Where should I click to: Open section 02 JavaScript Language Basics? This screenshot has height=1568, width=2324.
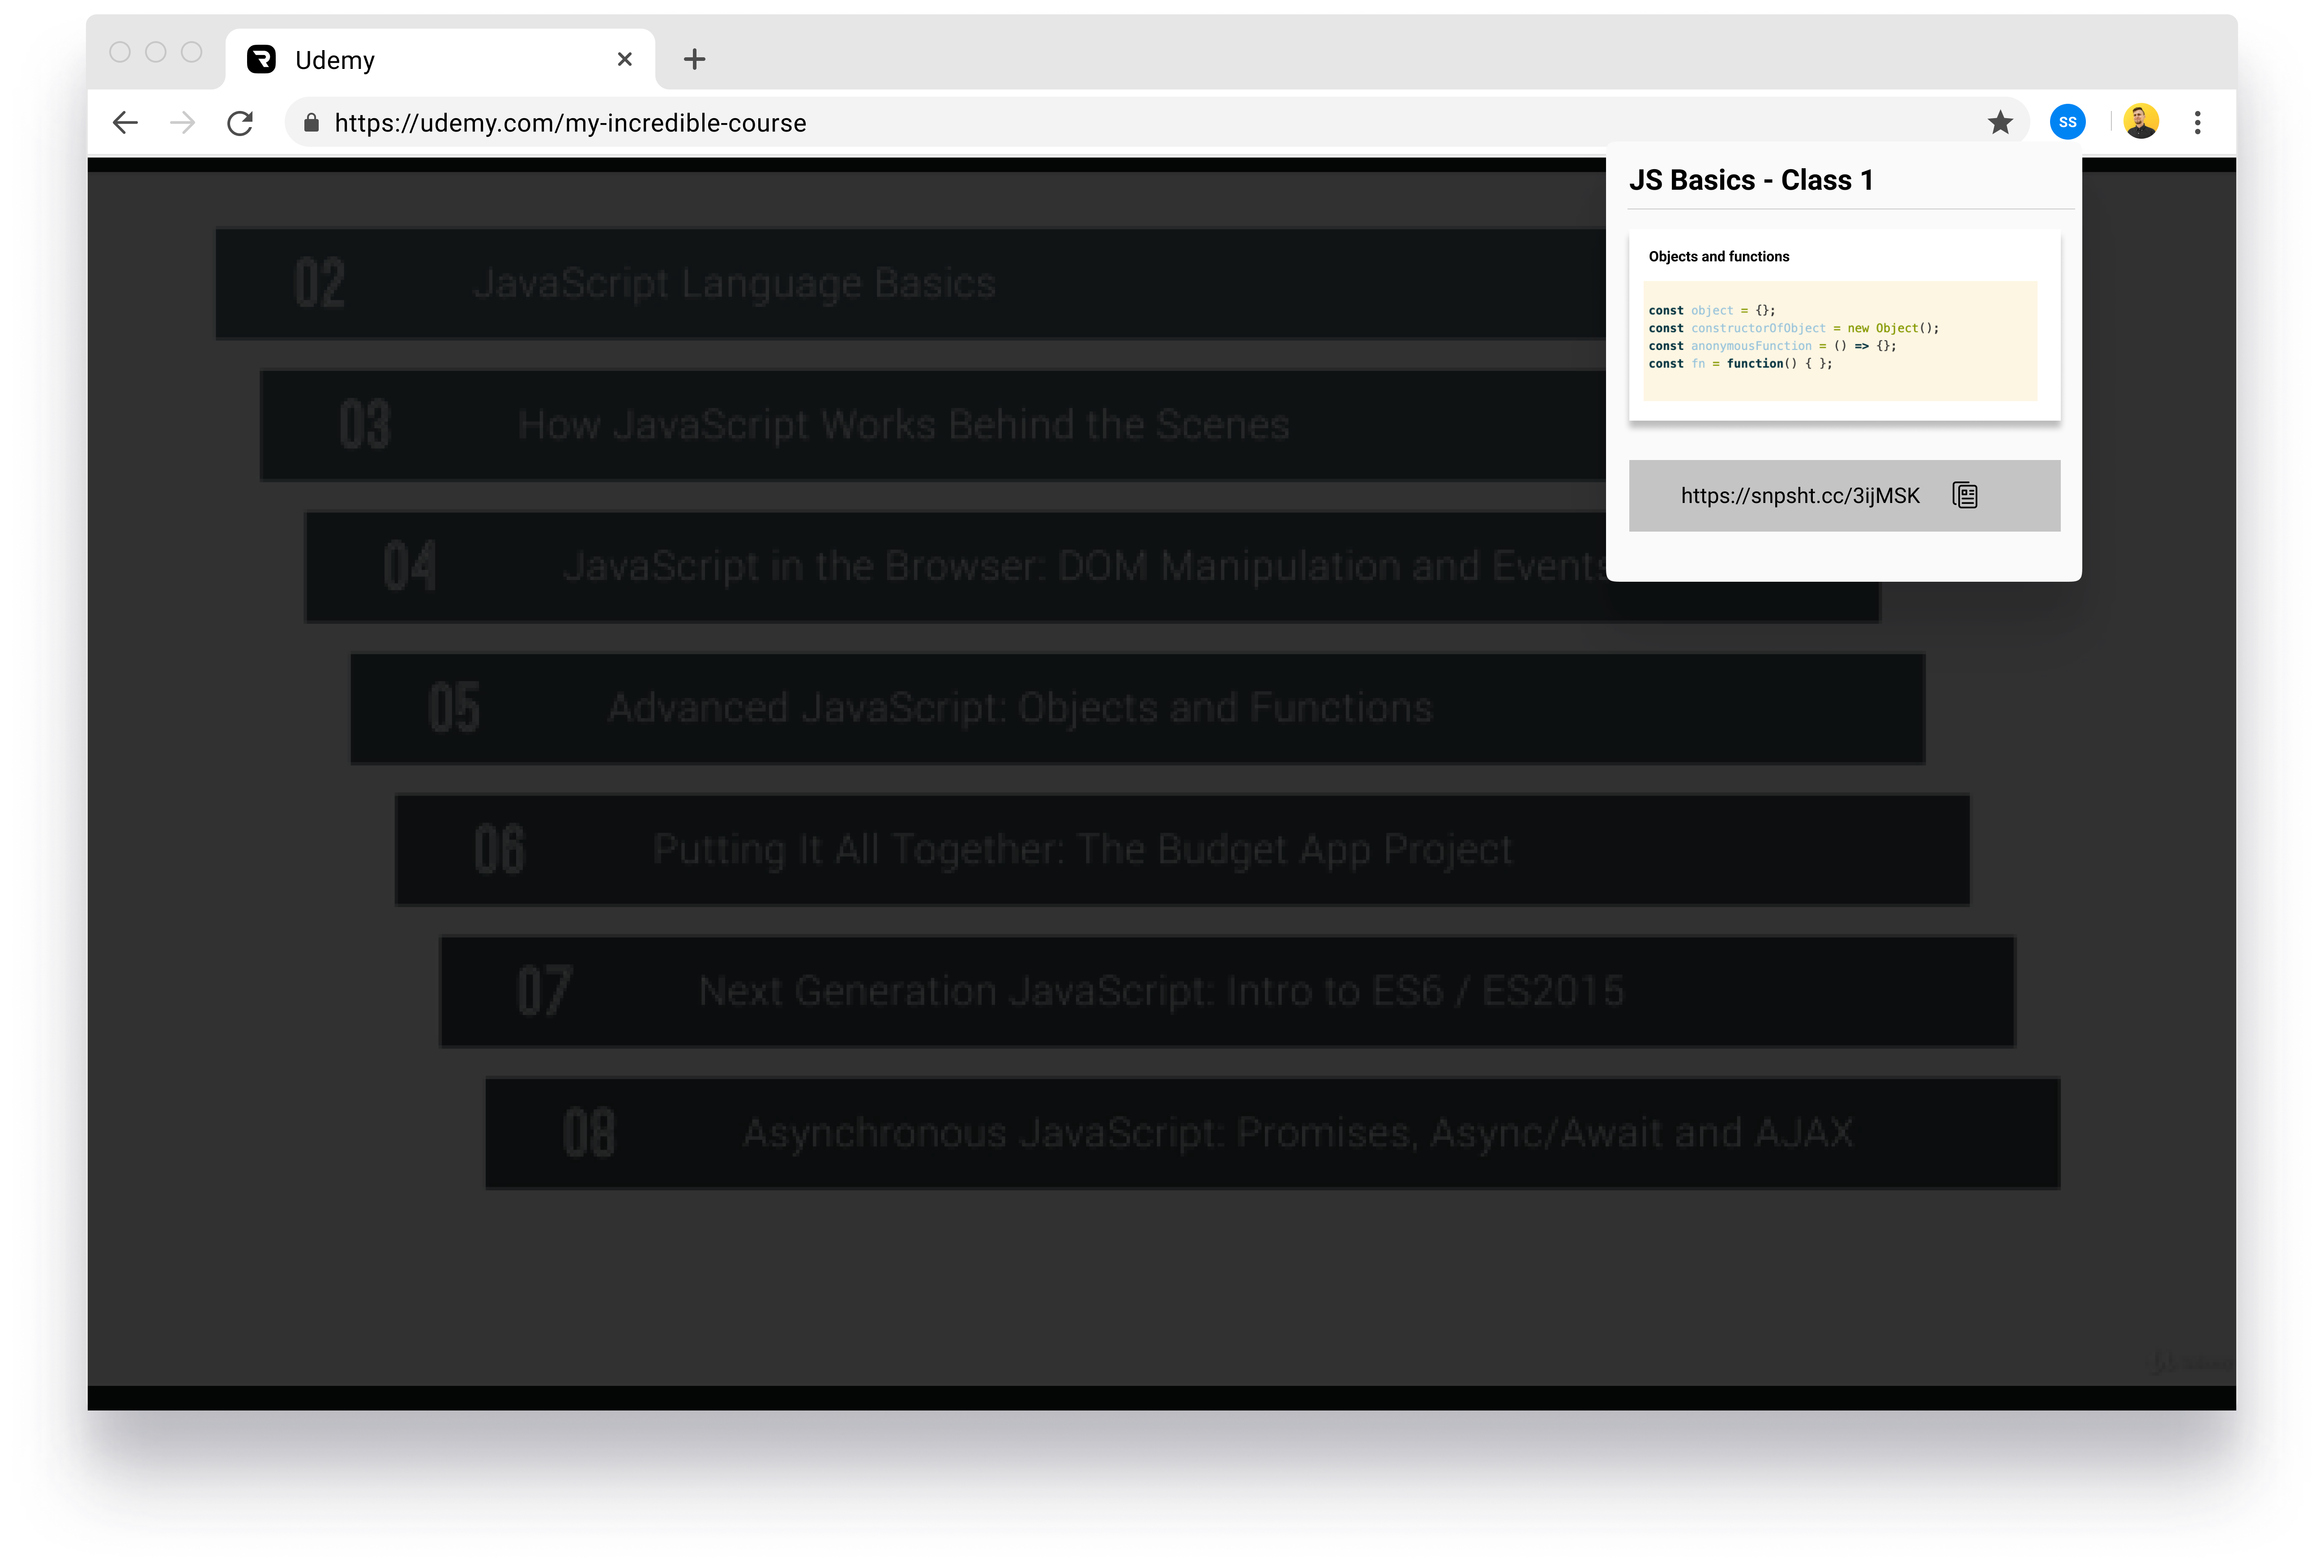click(x=734, y=284)
